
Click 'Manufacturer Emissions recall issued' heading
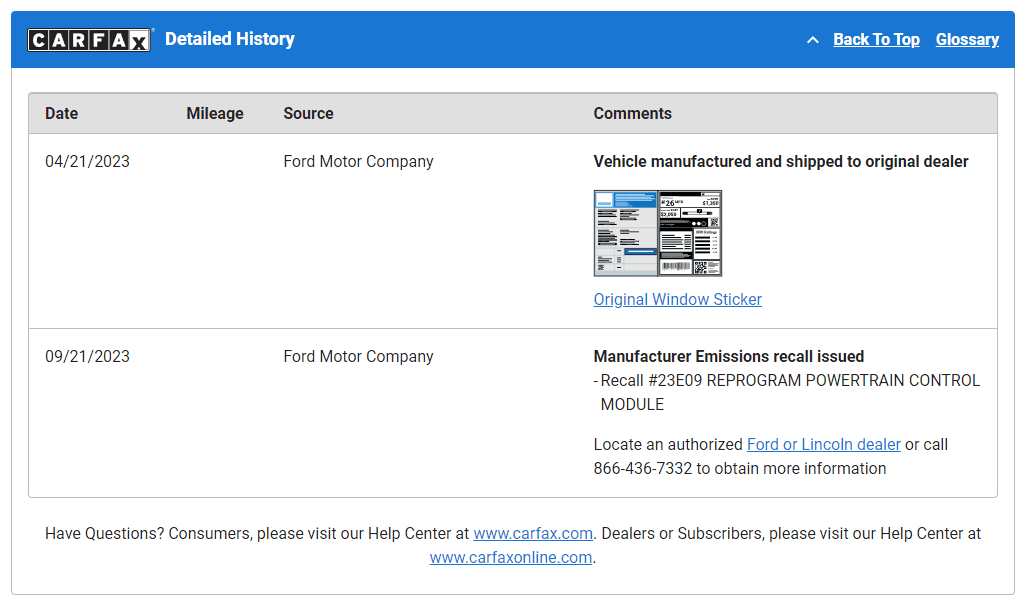(x=728, y=357)
